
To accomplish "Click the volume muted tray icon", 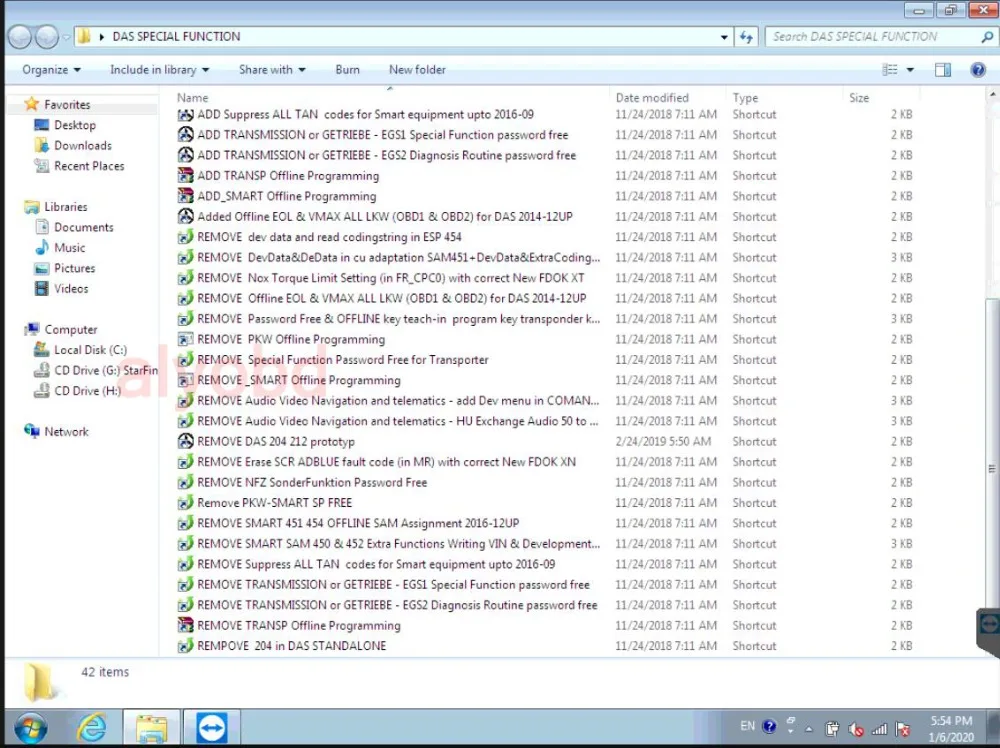I will pos(855,728).
